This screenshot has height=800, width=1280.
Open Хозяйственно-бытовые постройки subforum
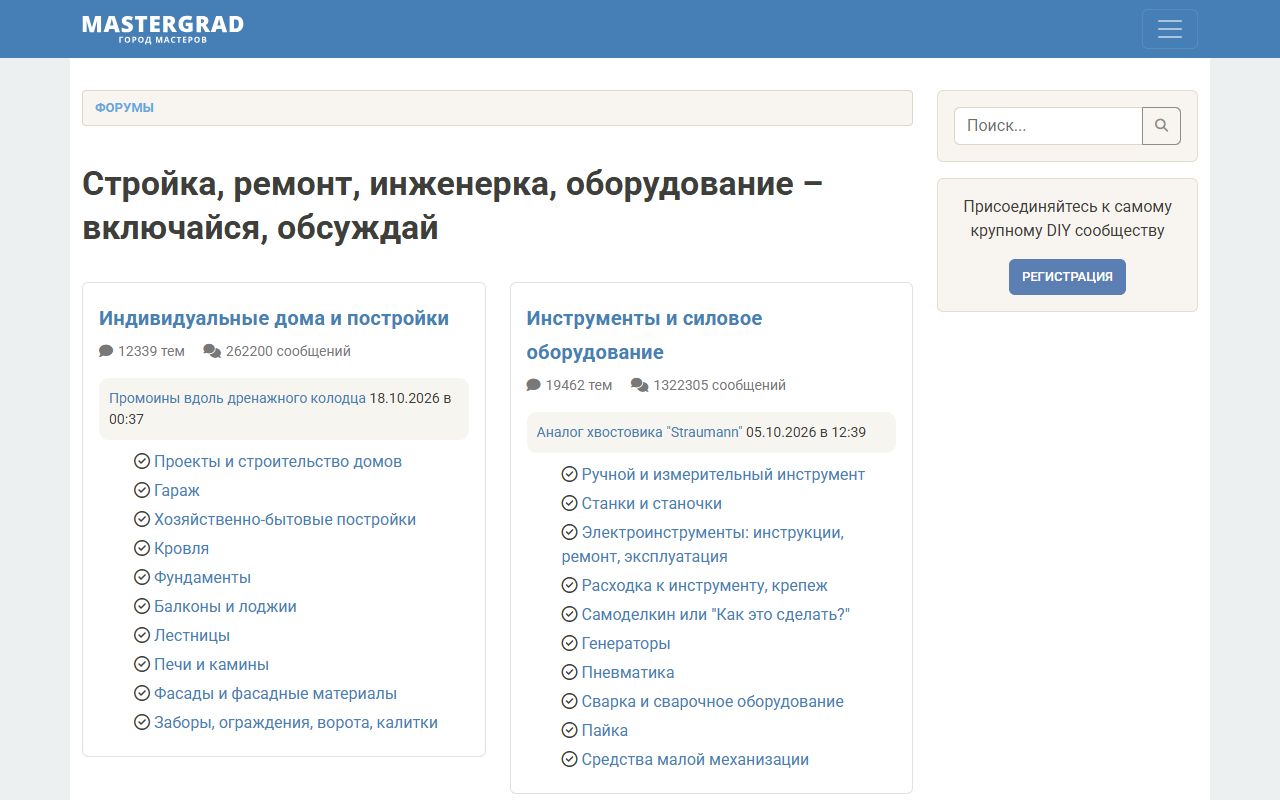pos(285,519)
